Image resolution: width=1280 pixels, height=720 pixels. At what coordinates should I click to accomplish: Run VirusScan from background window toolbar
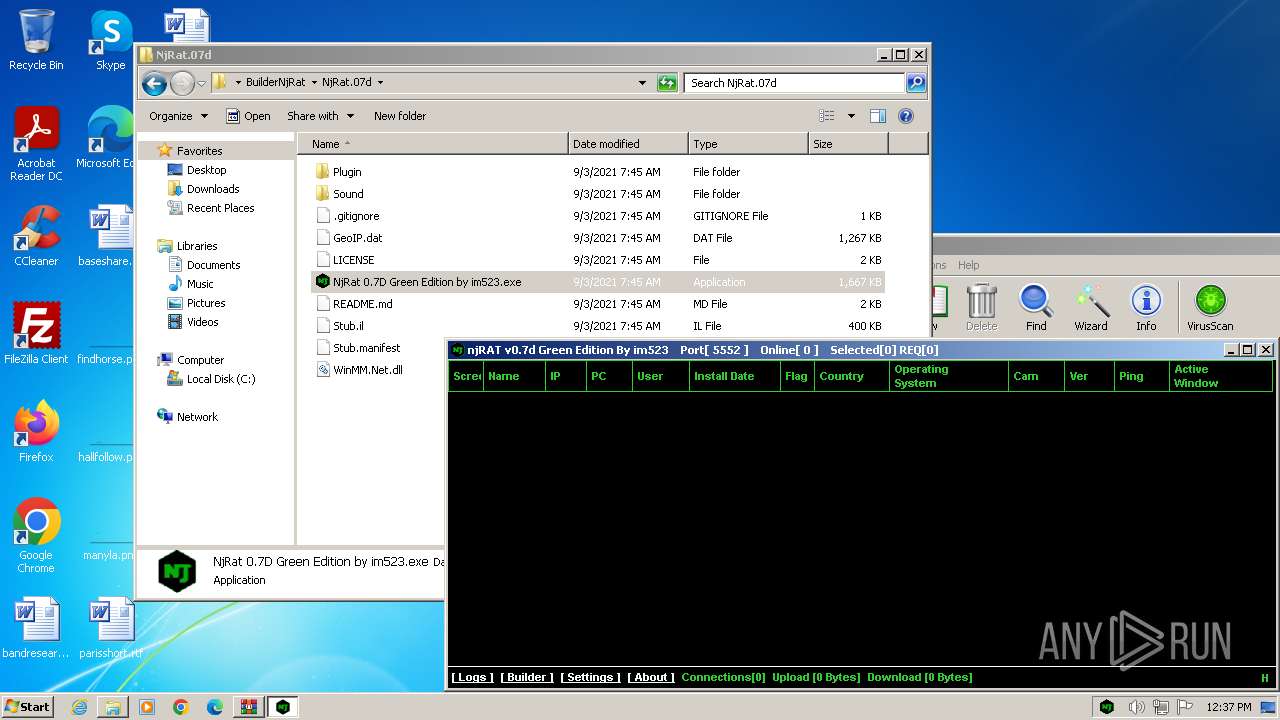point(1210,308)
